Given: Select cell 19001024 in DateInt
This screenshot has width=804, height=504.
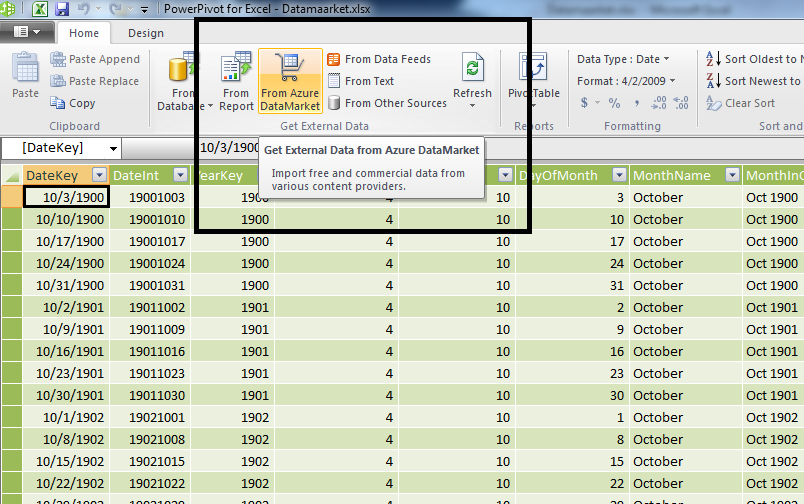Looking at the screenshot, I should click(x=150, y=264).
